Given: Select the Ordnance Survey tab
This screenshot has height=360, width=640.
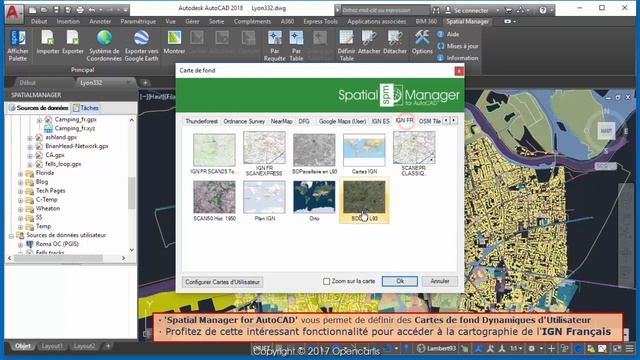Looking at the screenshot, I should [x=244, y=121].
